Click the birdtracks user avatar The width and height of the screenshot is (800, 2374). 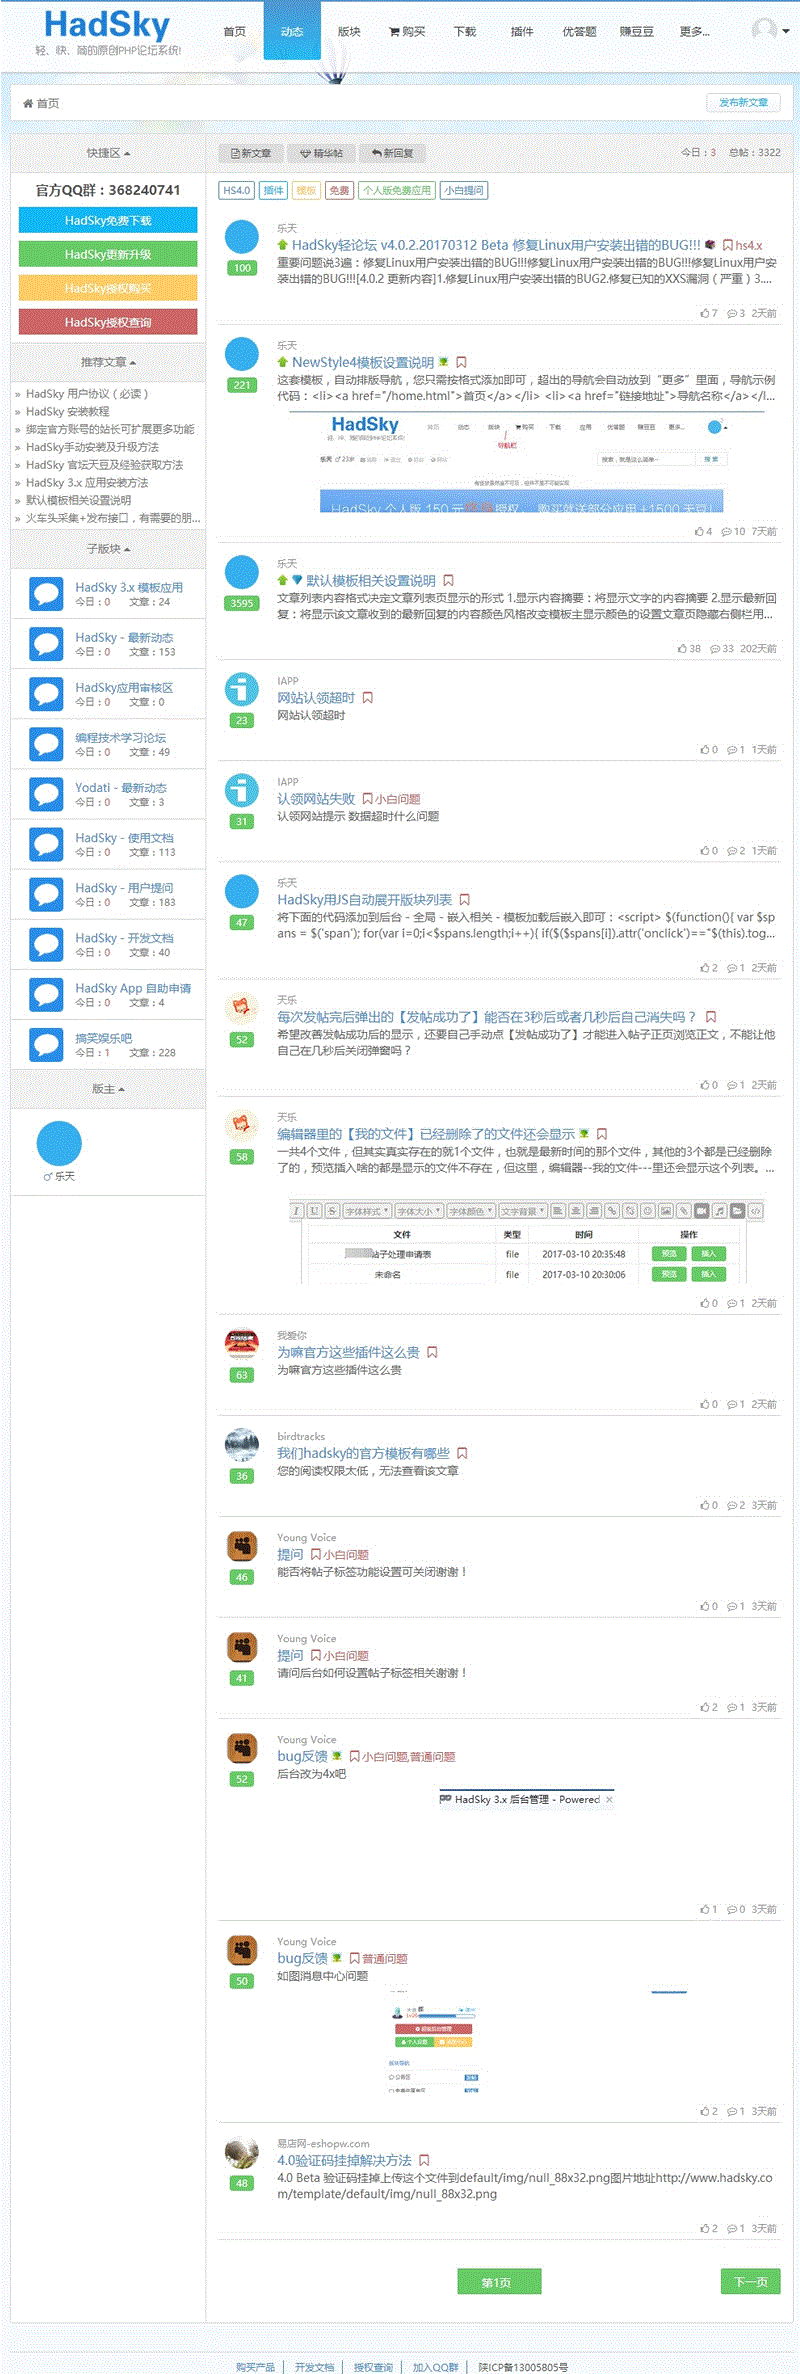[x=242, y=1445]
